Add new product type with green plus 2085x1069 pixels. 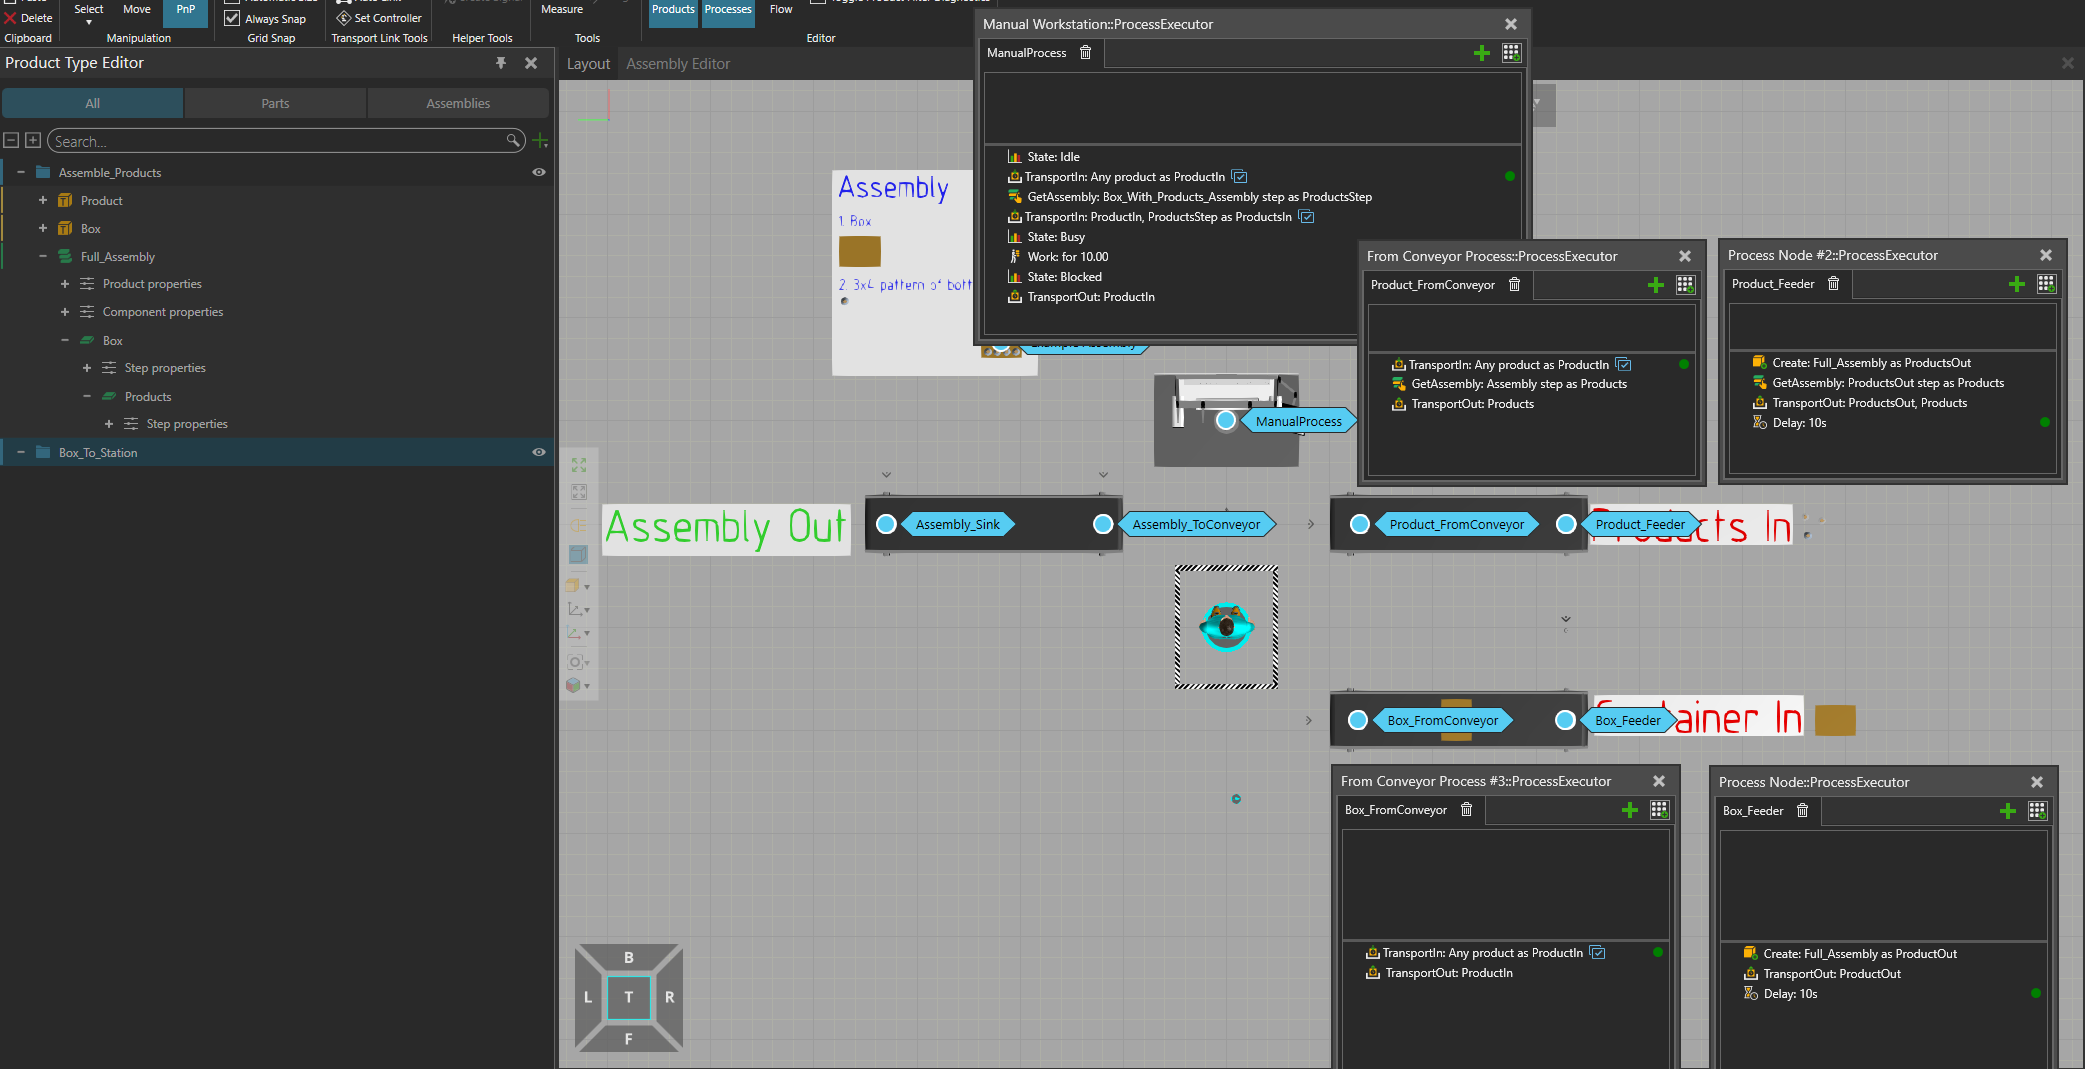541,141
